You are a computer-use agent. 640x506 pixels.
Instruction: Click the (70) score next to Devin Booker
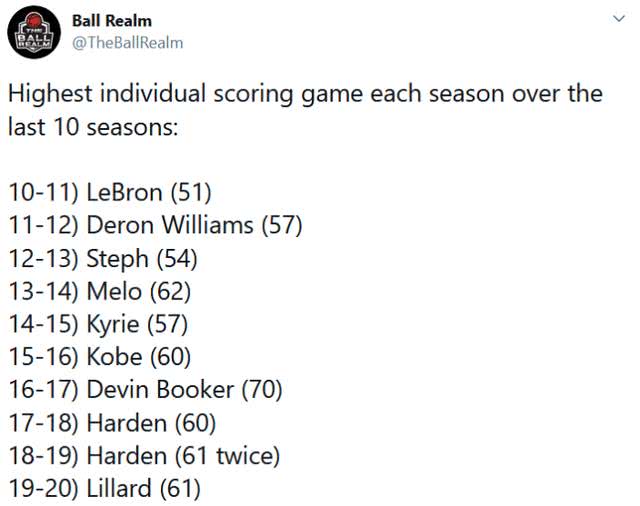pyautogui.click(x=262, y=389)
